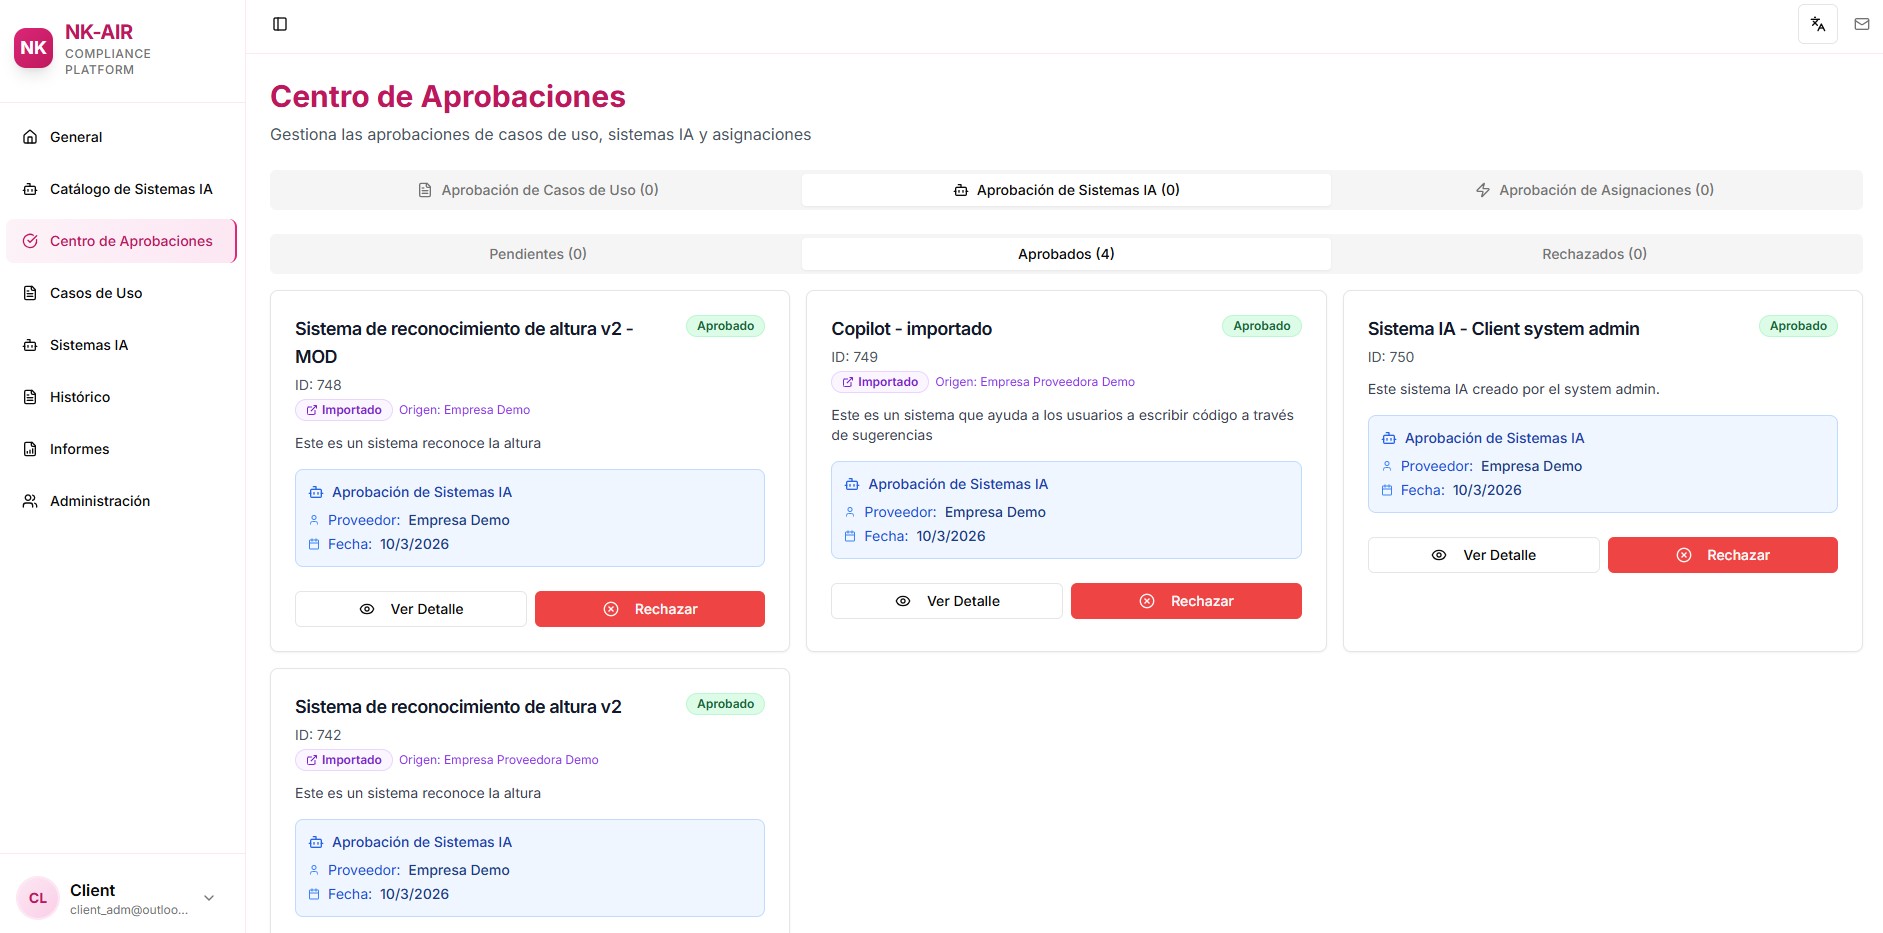The height and width of the screenshot is (933, 1883).
Task: Go to Casos de Uso section
Action: [x=121, y=293]
